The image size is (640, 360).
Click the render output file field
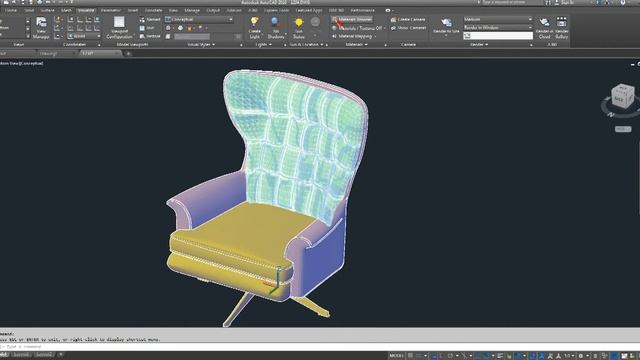498,36
